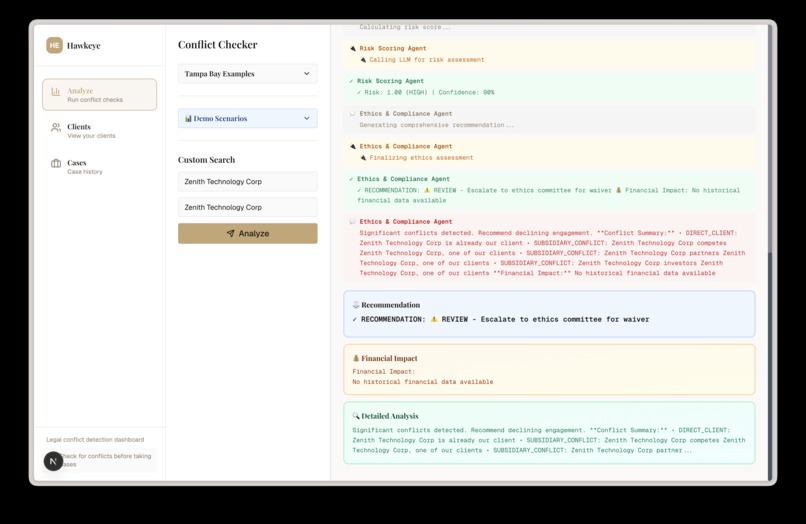Click the Cases briefcase icon
The image size is (806, 524).
[56, 164]
